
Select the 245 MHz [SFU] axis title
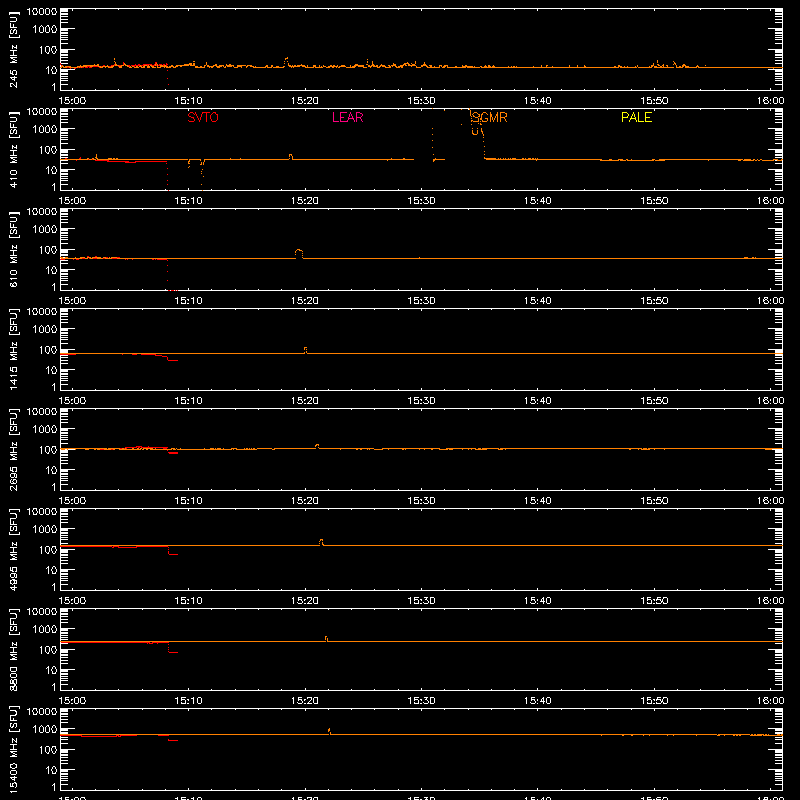click(14, 49)
